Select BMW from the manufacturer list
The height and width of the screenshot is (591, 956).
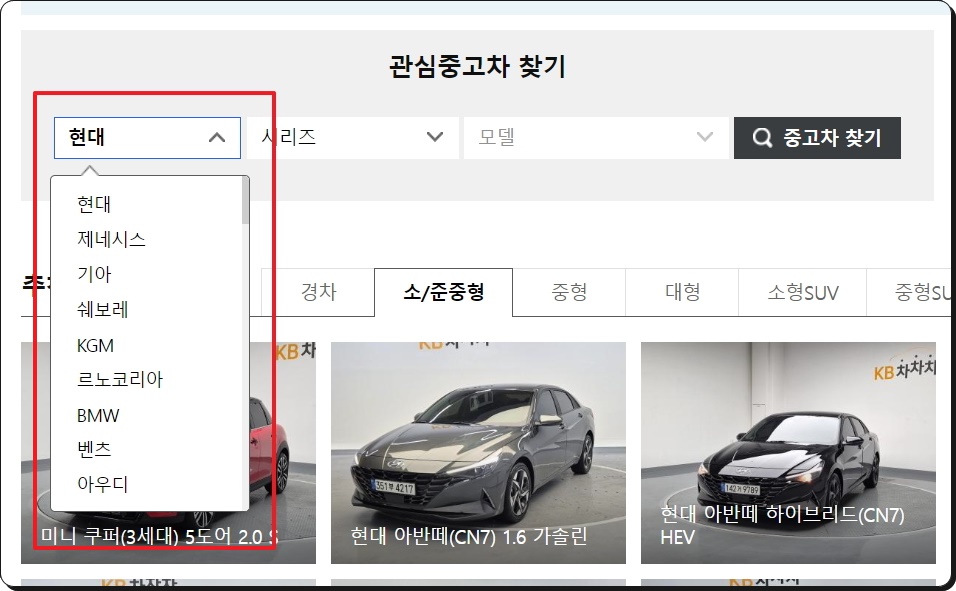pos(98,415)
